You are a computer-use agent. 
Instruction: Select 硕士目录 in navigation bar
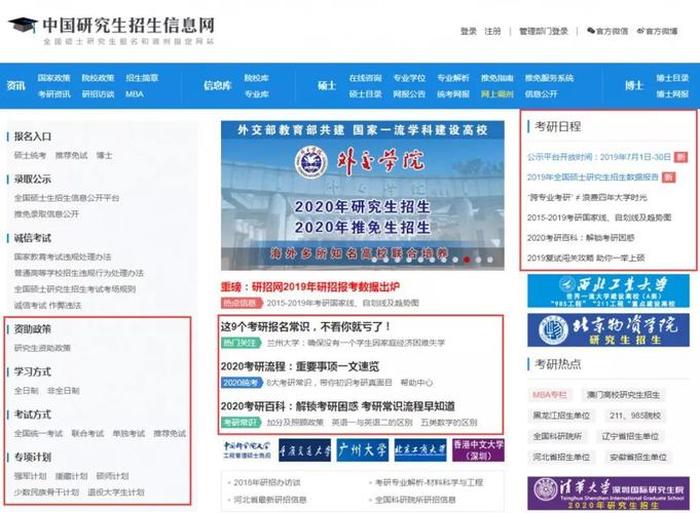pyautogui.click(x=365, y=94)
